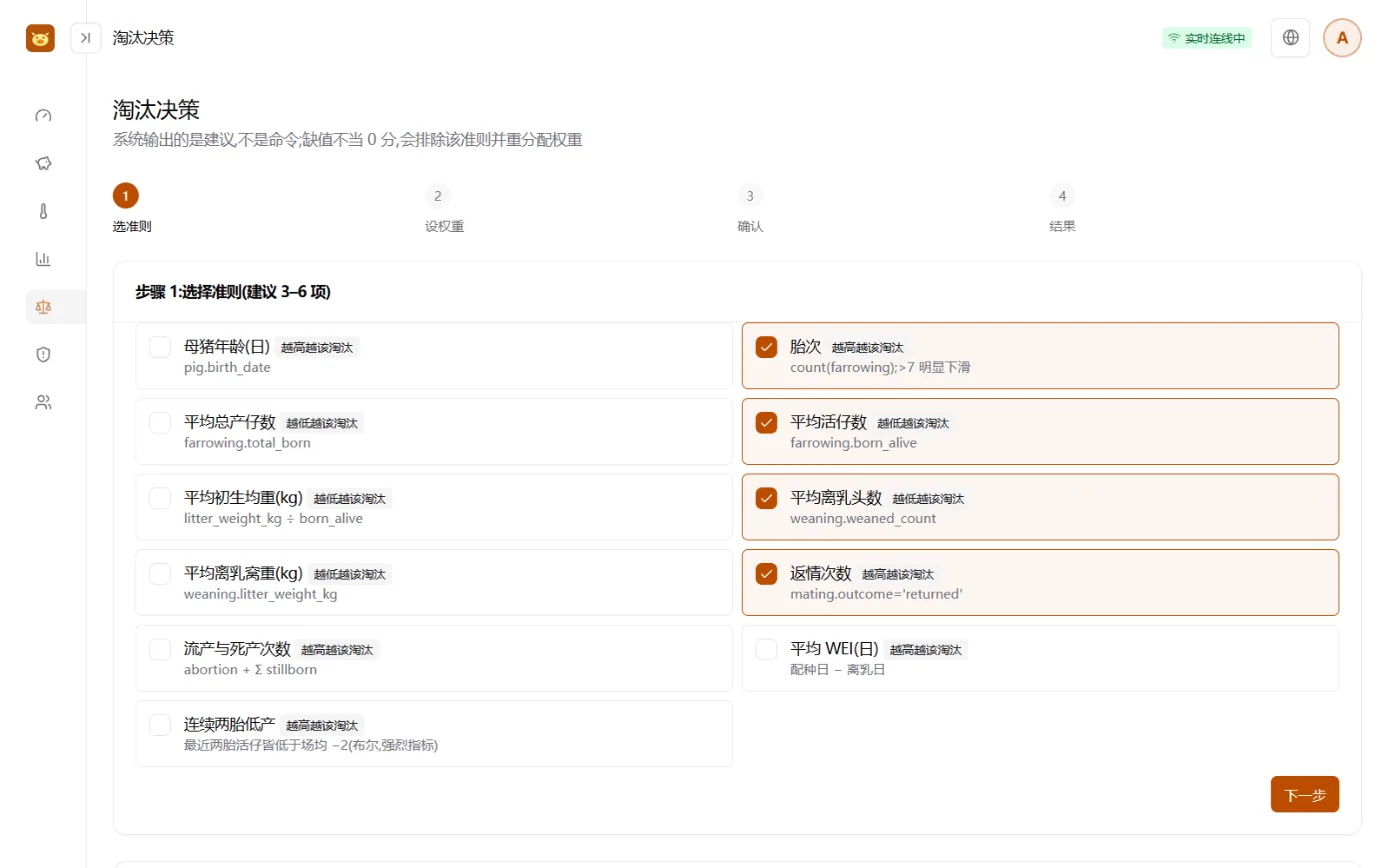
Task: Click the 'pig.birth_date' description text
Action: [227, 367]
